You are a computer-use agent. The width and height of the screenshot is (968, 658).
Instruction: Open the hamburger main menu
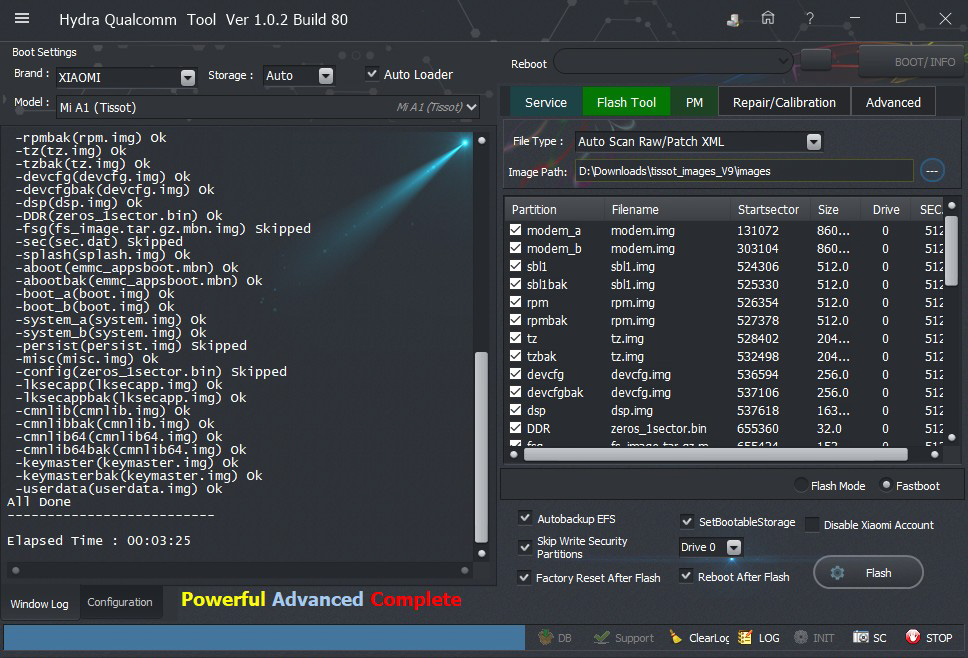(x=22, y=19)
